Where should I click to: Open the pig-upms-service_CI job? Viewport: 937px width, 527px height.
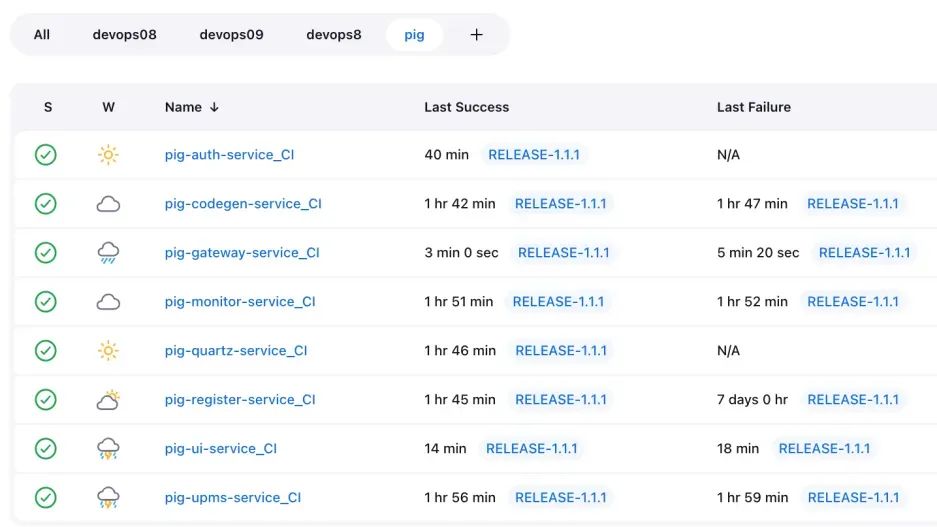232,498
